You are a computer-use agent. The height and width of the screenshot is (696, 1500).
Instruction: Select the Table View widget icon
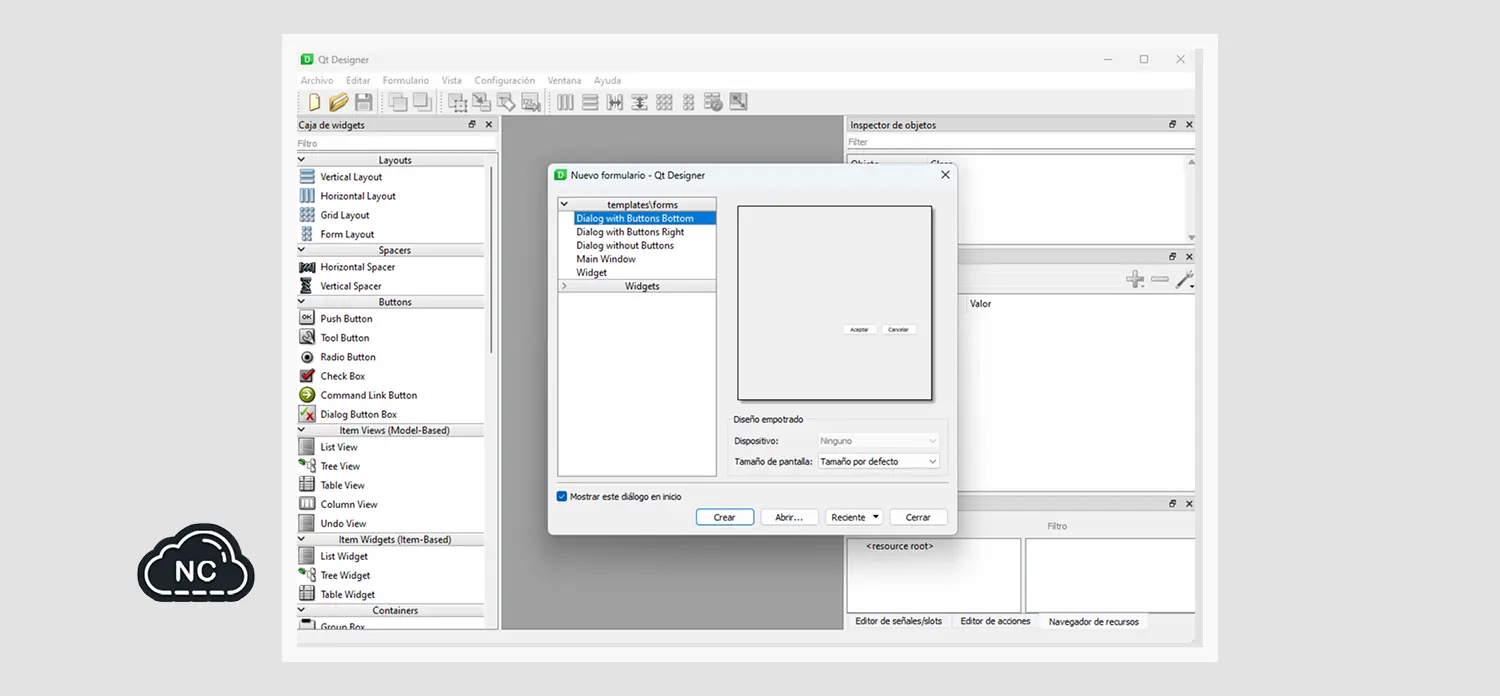[x=307, y=485]
